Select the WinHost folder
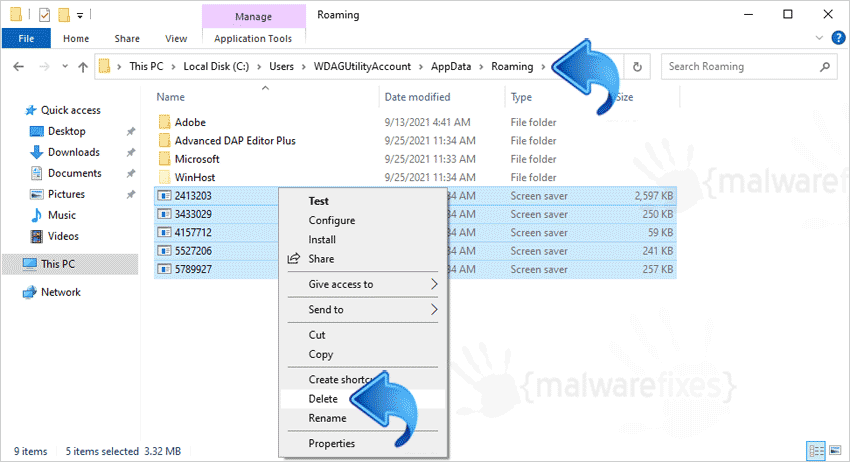Screen dimensions: 850x462 tap(195, 178)
